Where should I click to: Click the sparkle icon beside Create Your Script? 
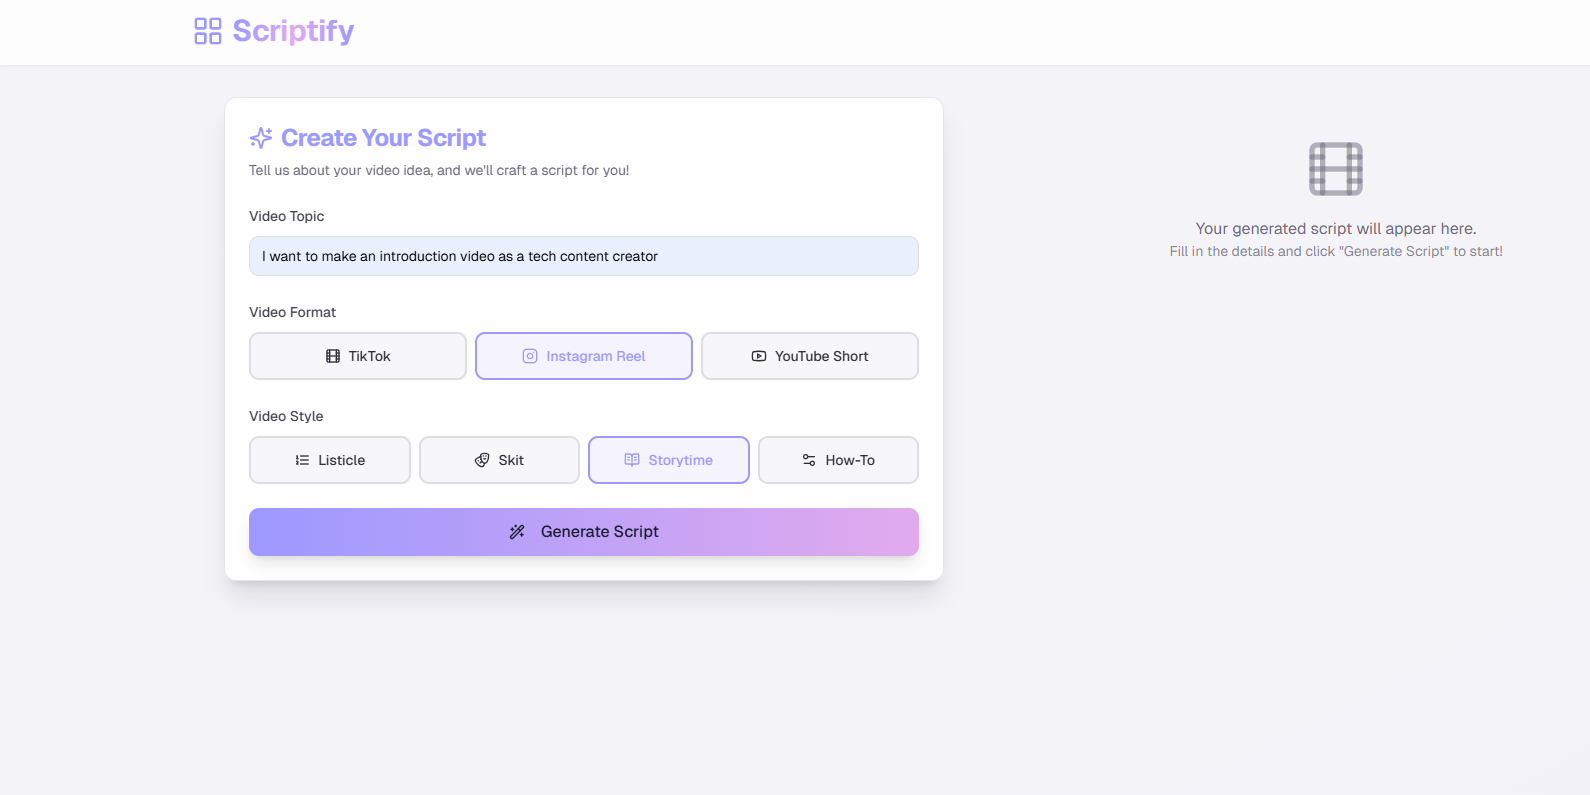click(x=261, y=137)
